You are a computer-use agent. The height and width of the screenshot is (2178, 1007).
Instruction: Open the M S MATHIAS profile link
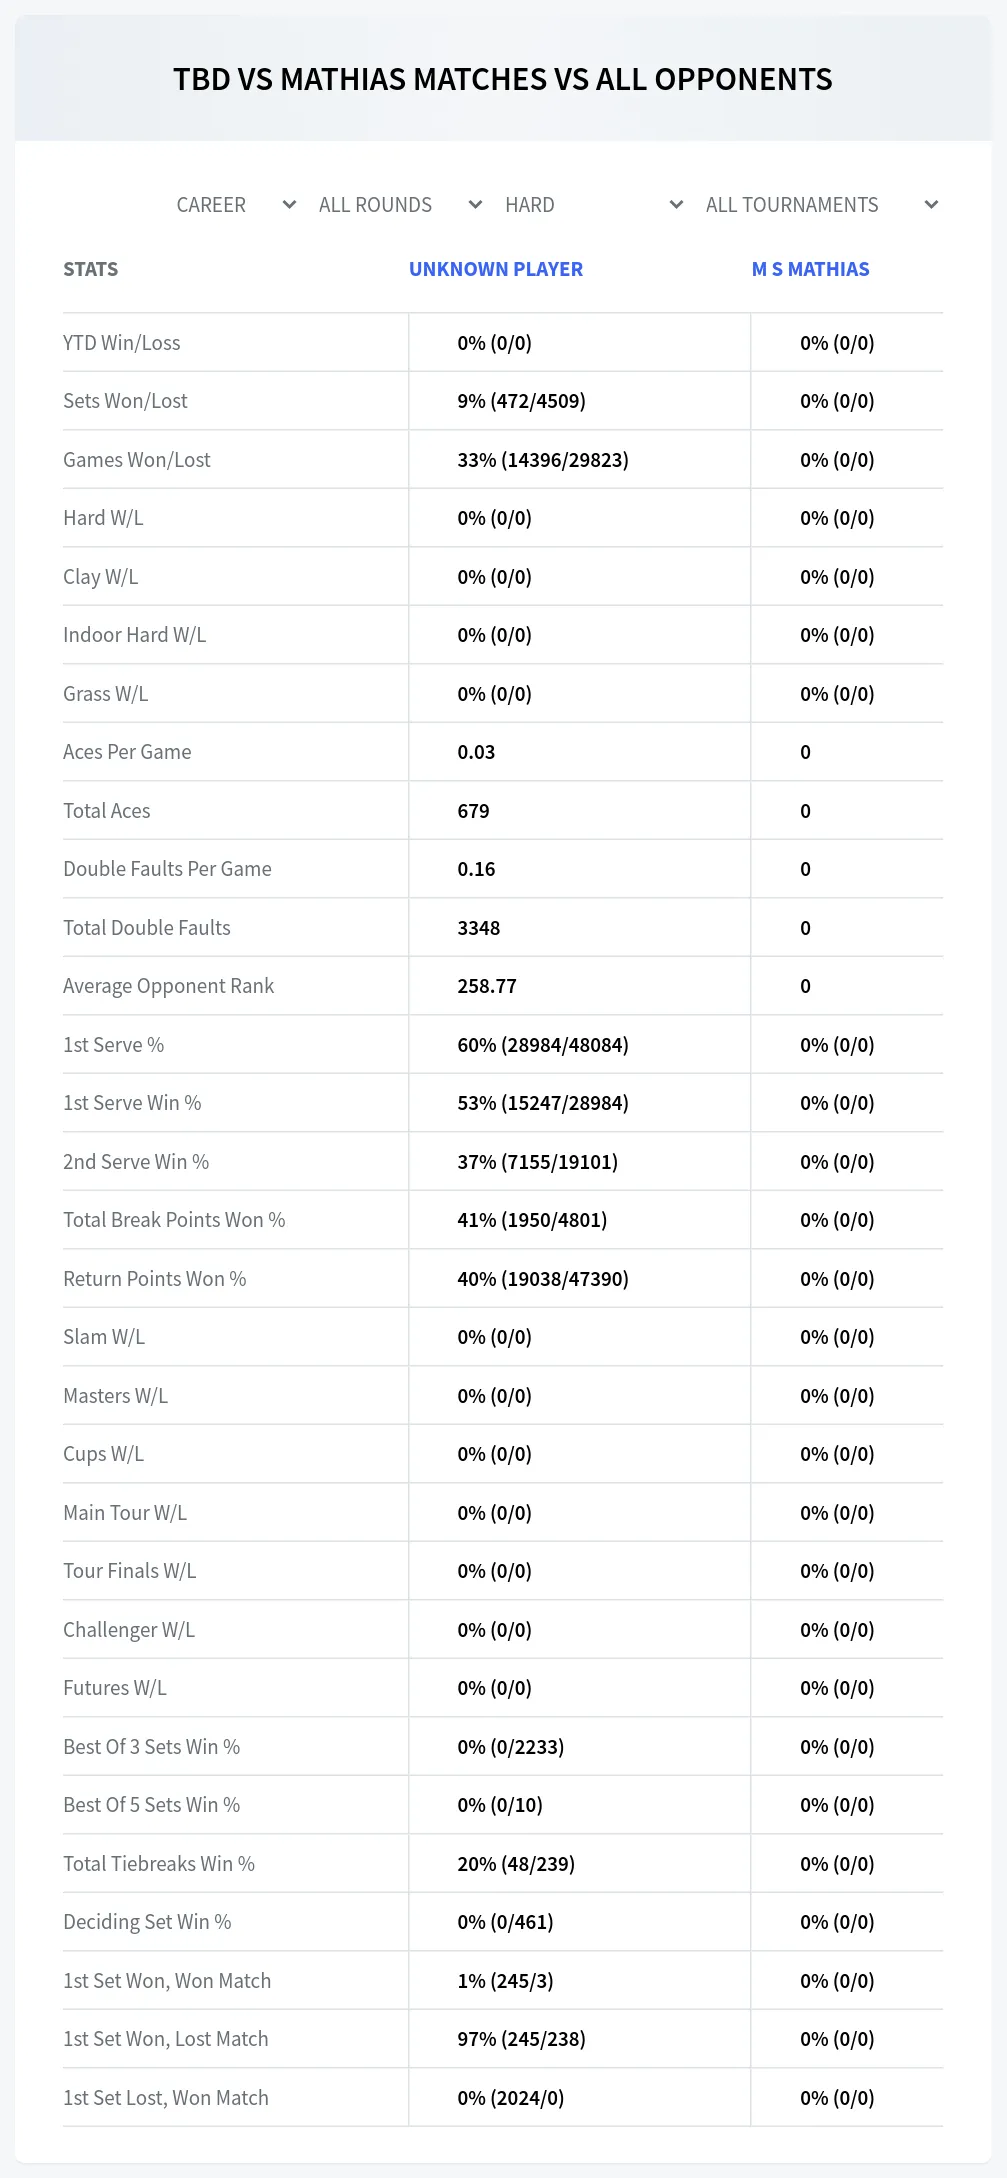(x=811, y=269)
